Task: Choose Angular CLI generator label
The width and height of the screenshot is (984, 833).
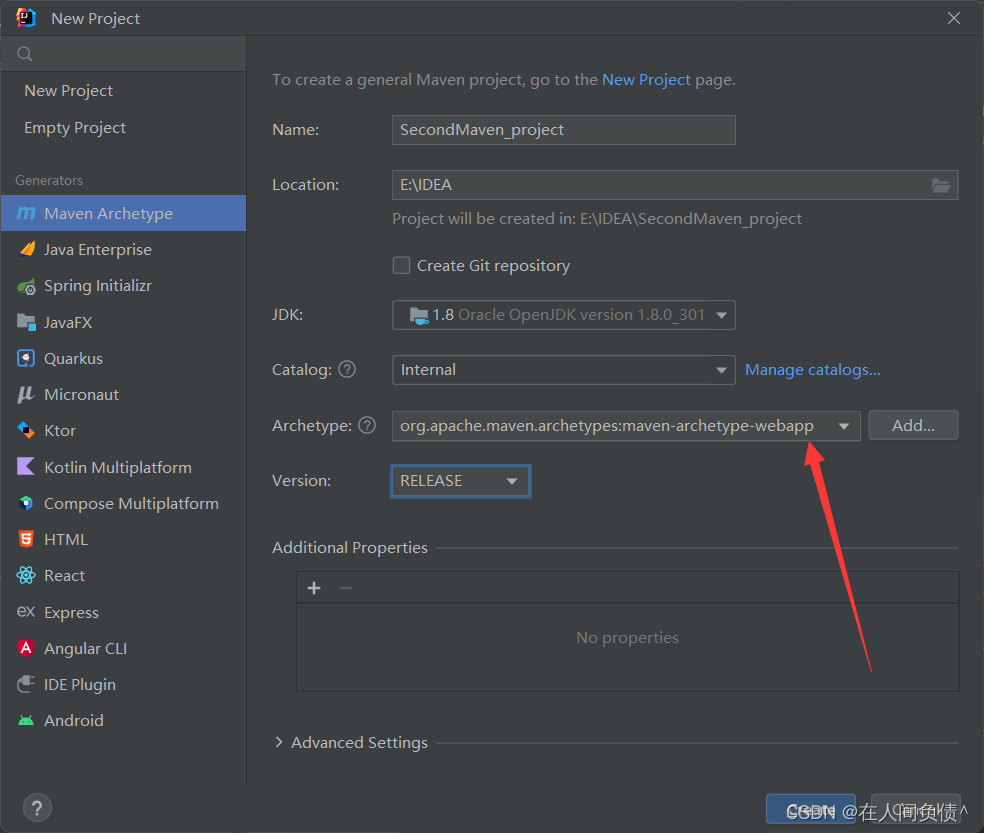Action: [85, 648]
